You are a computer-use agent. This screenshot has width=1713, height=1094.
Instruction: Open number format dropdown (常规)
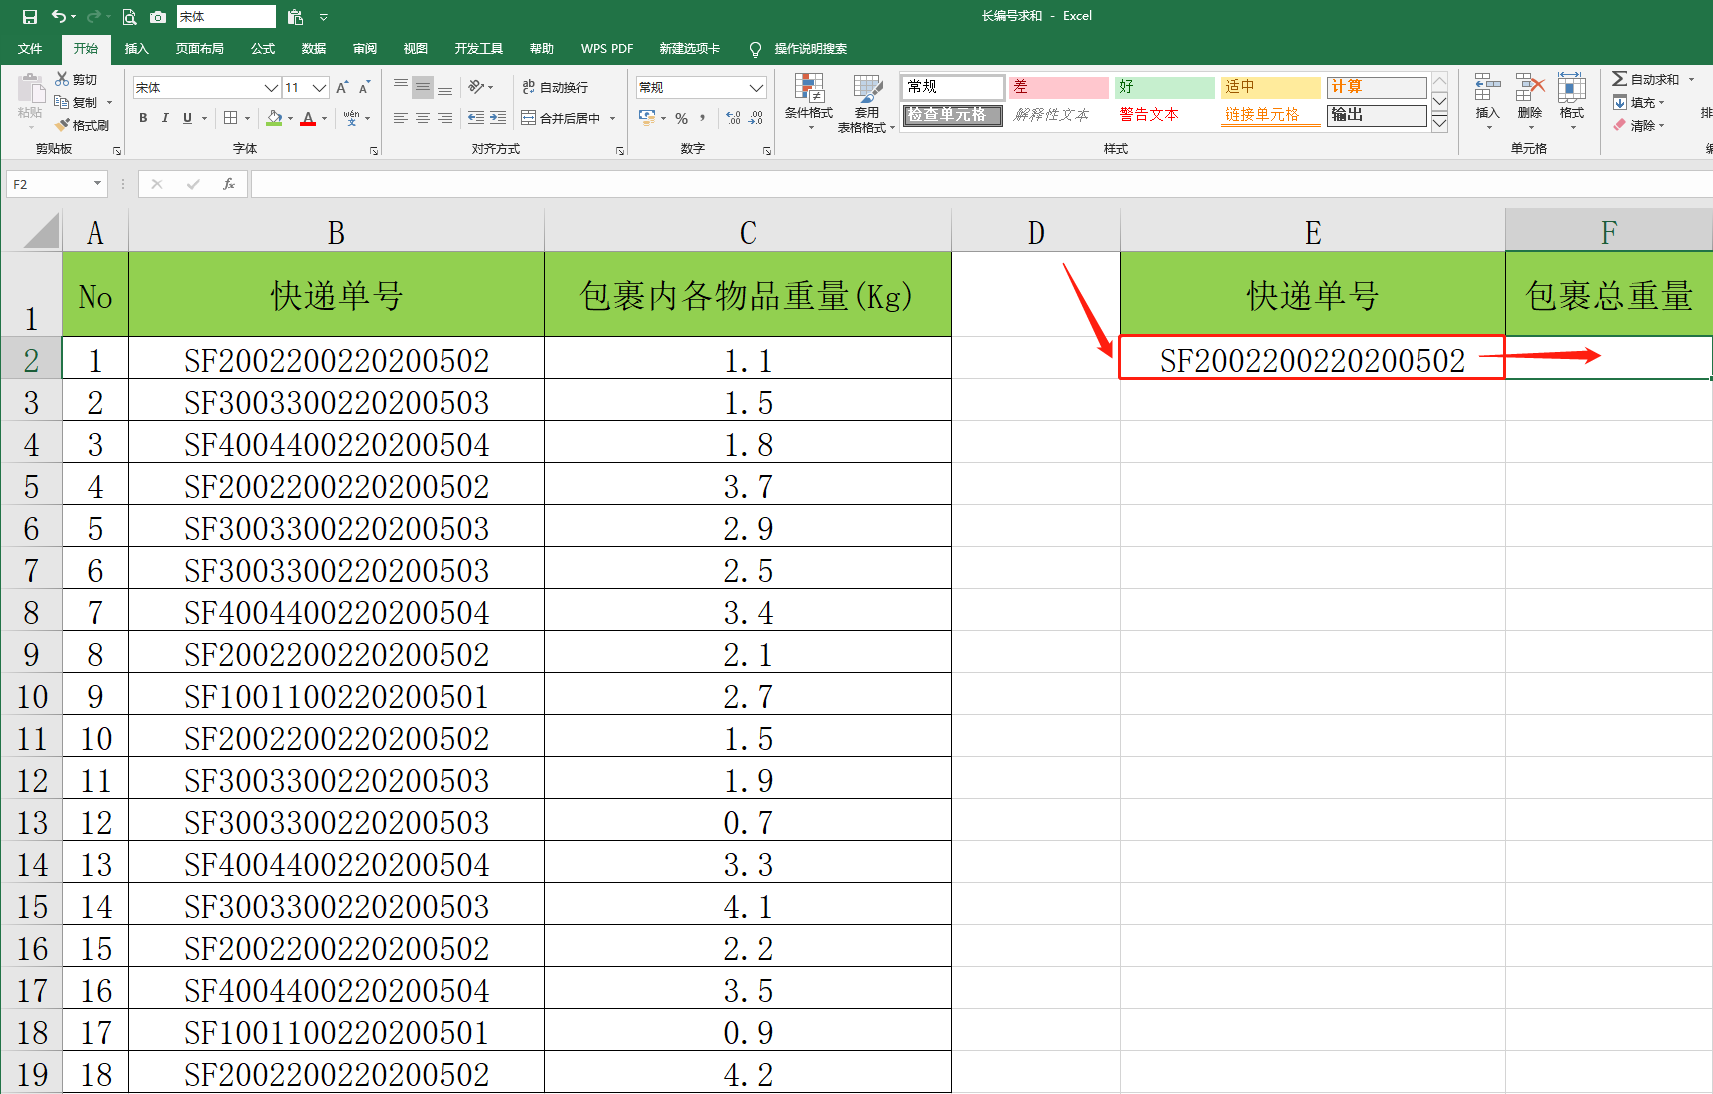[756, 88]
